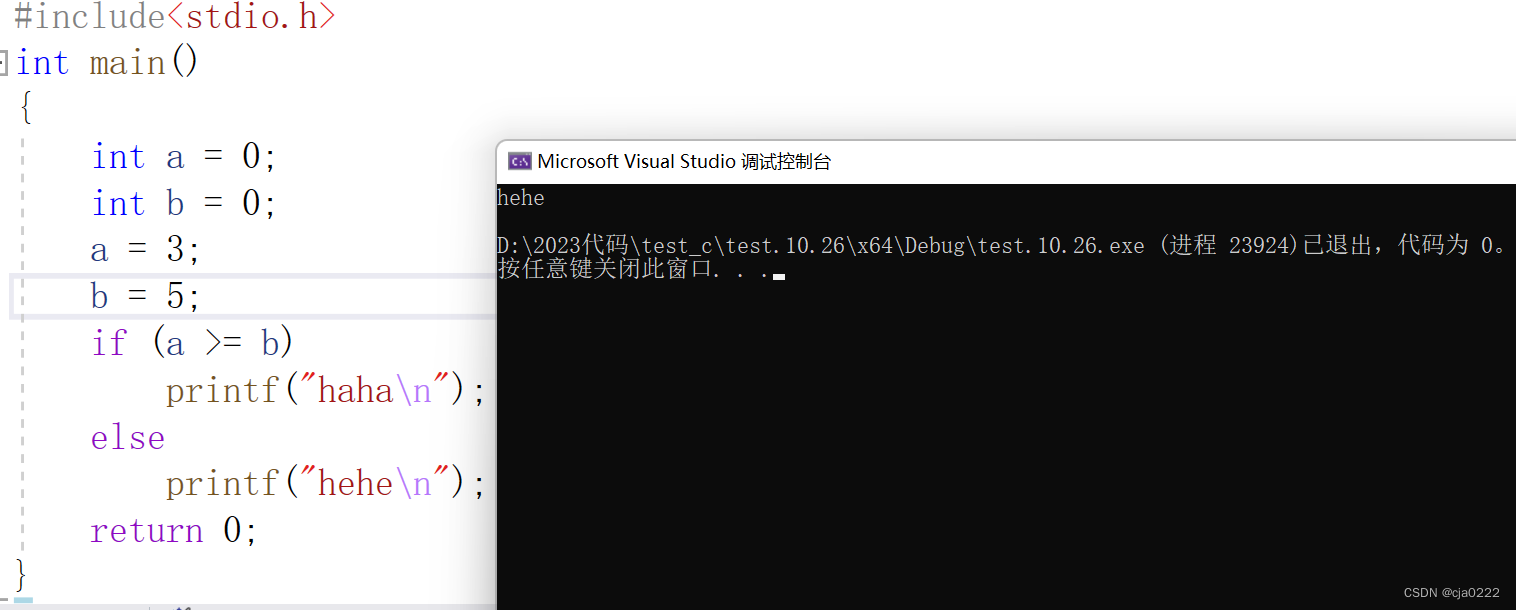Click the hehe output text in console
The image size is (1516, 610).
pos(520,197)
